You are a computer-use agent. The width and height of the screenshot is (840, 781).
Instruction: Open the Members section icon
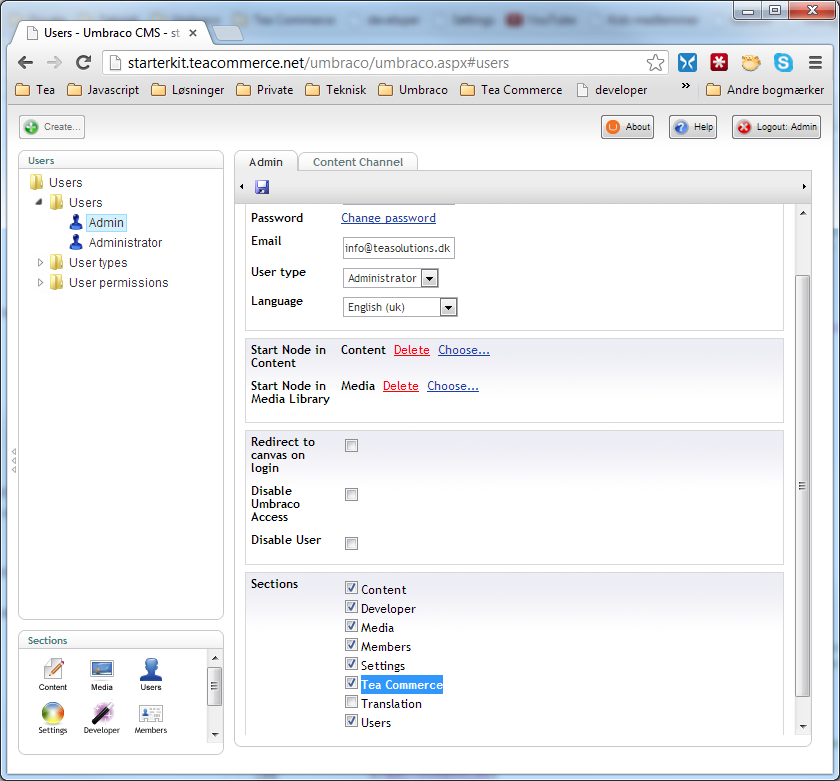(151, 718)
